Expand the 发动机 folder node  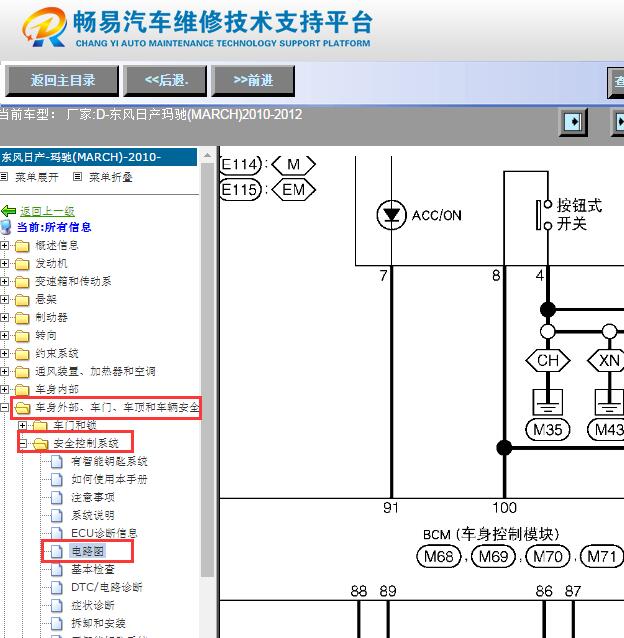4,263
